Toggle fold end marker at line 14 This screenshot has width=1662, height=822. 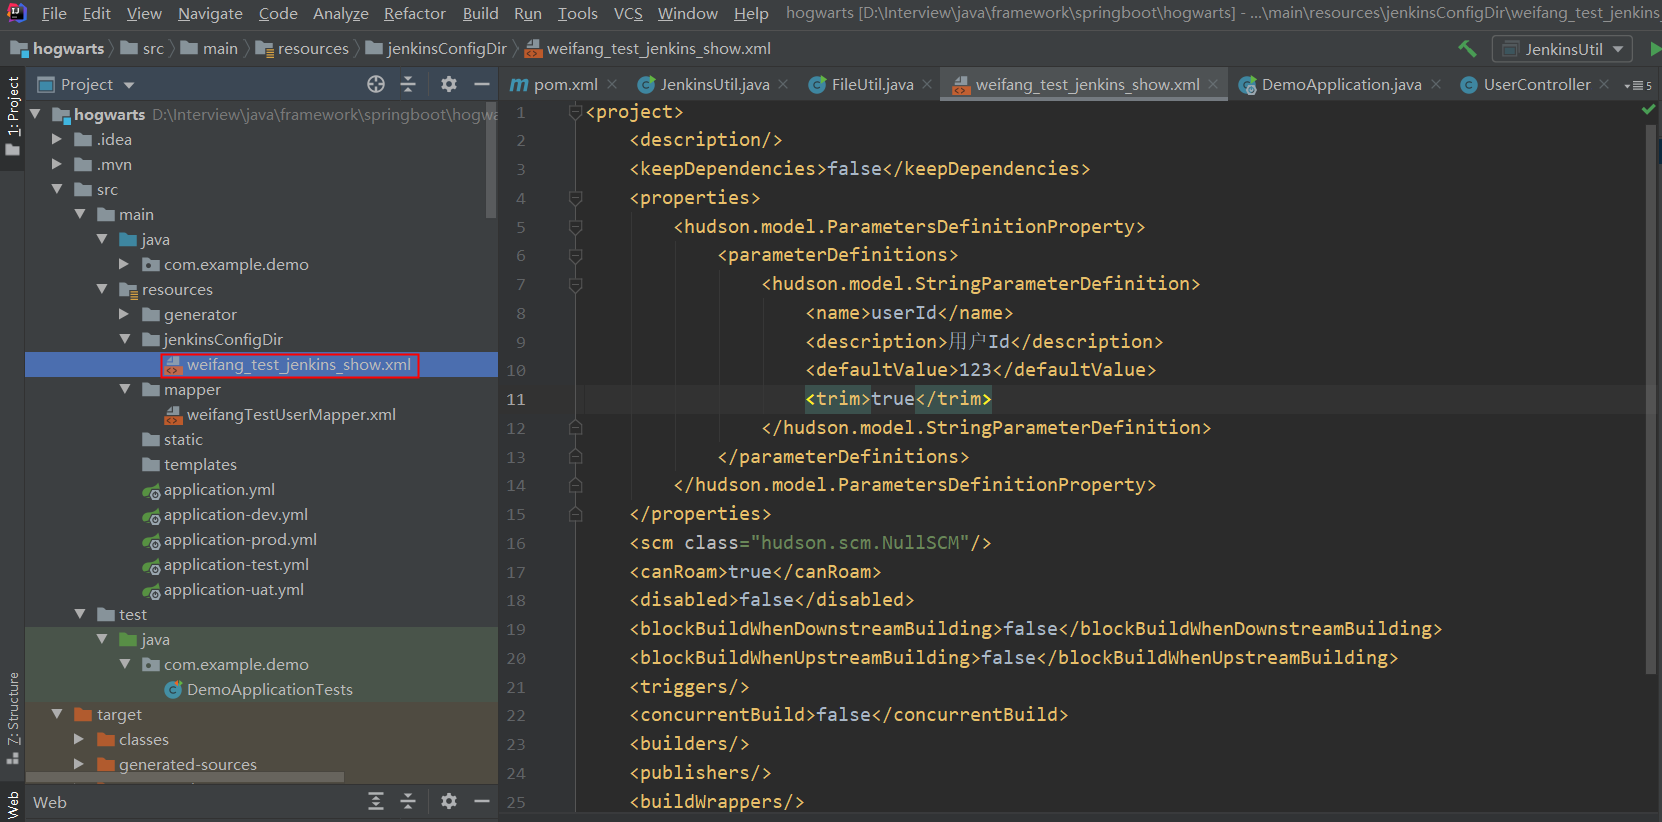[575, 485]
